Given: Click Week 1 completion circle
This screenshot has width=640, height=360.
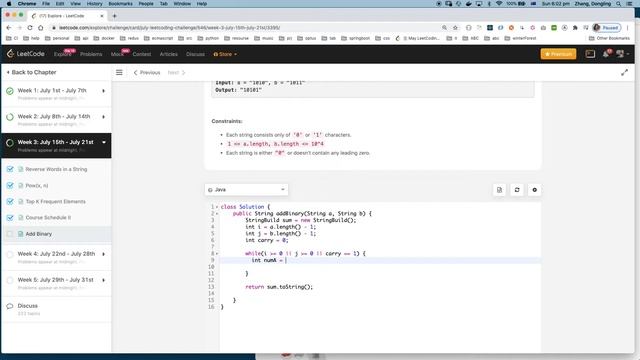Looking at the screenshot, I should pos(10,91).
